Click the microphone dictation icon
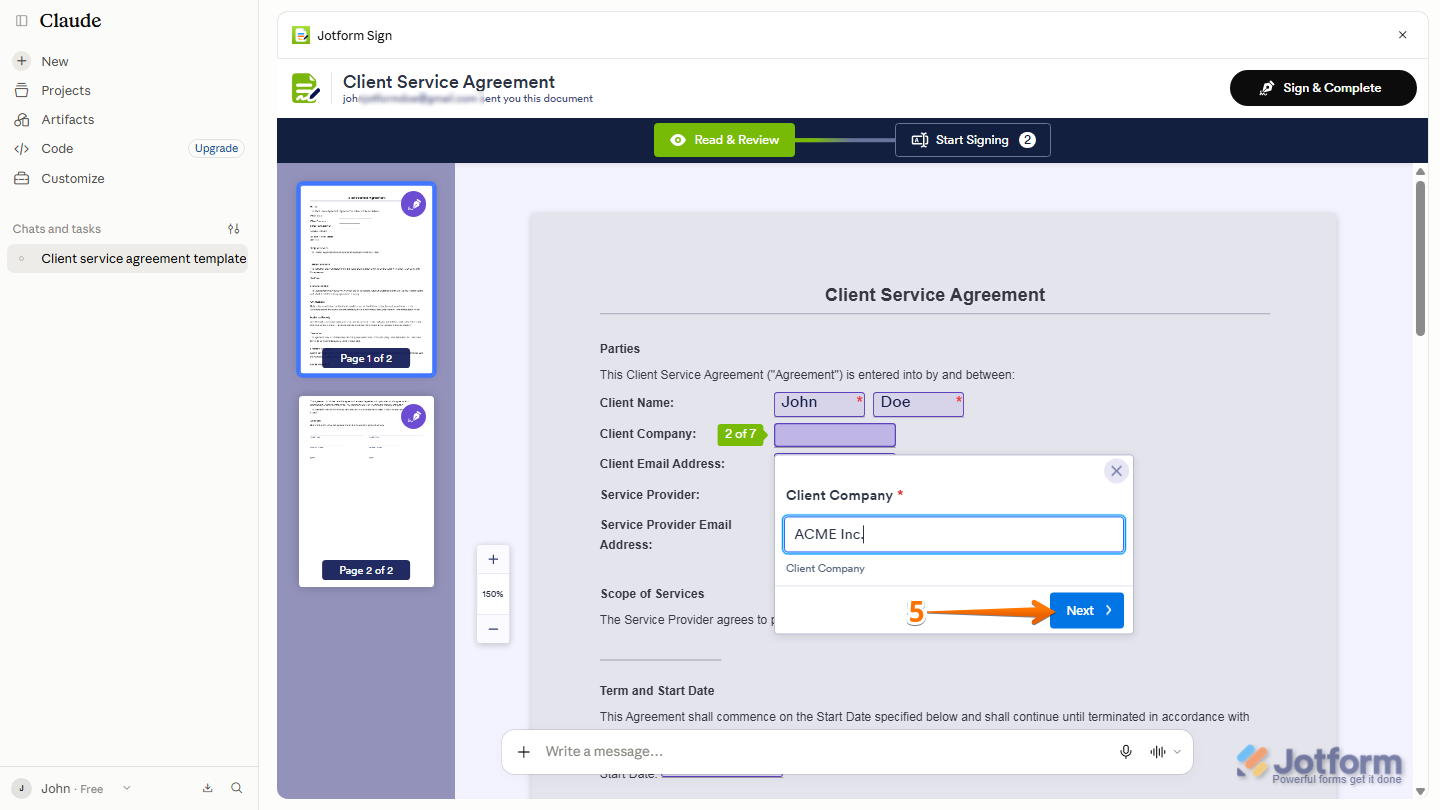The height and width of the screenshot is (810, 1440). coord(1126,752)
